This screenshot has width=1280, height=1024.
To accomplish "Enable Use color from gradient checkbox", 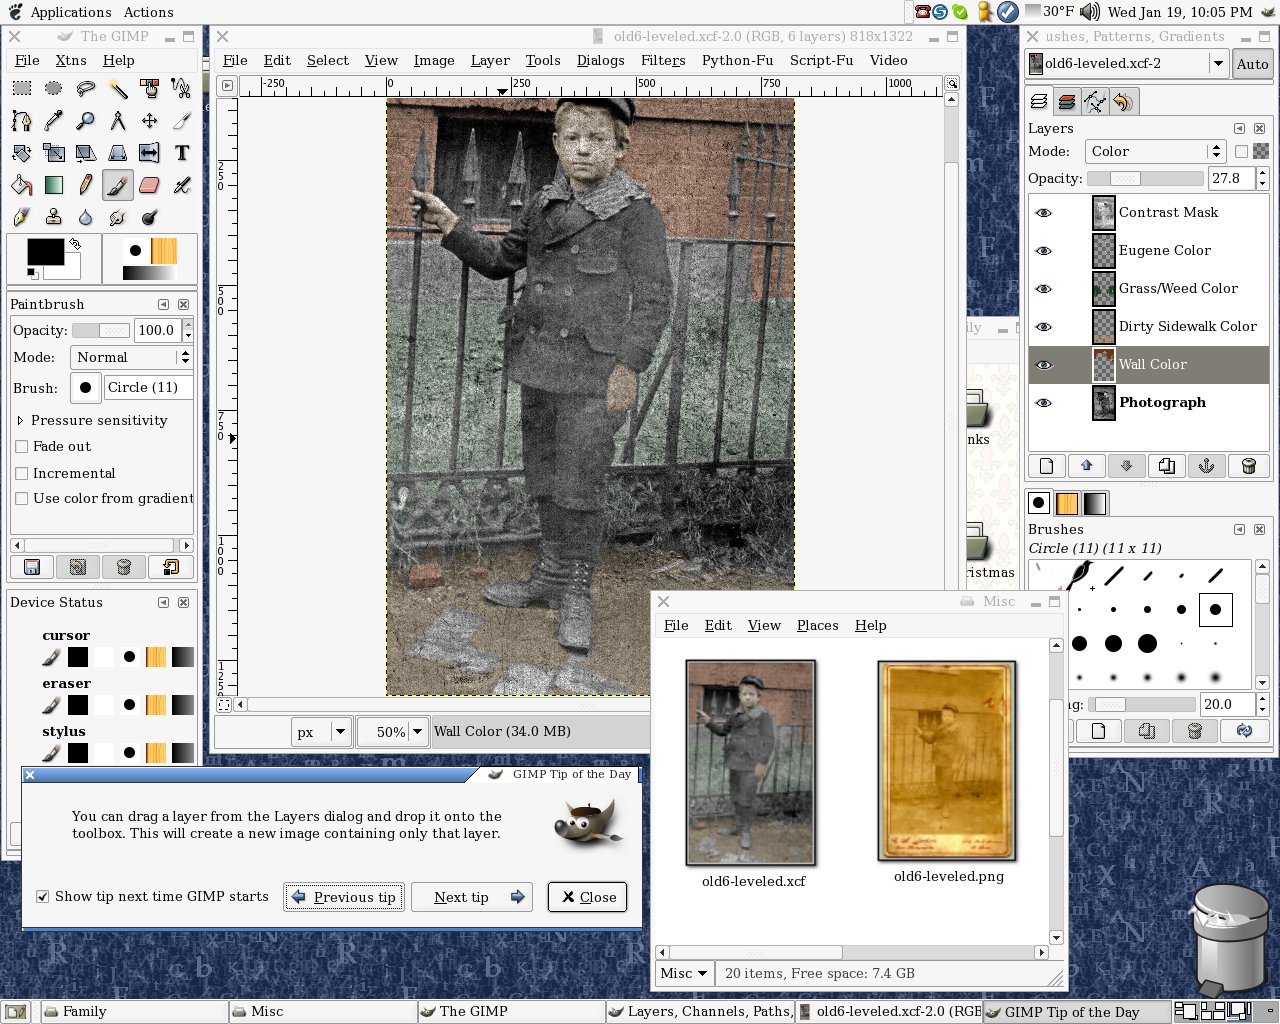I will pos(22,499).
